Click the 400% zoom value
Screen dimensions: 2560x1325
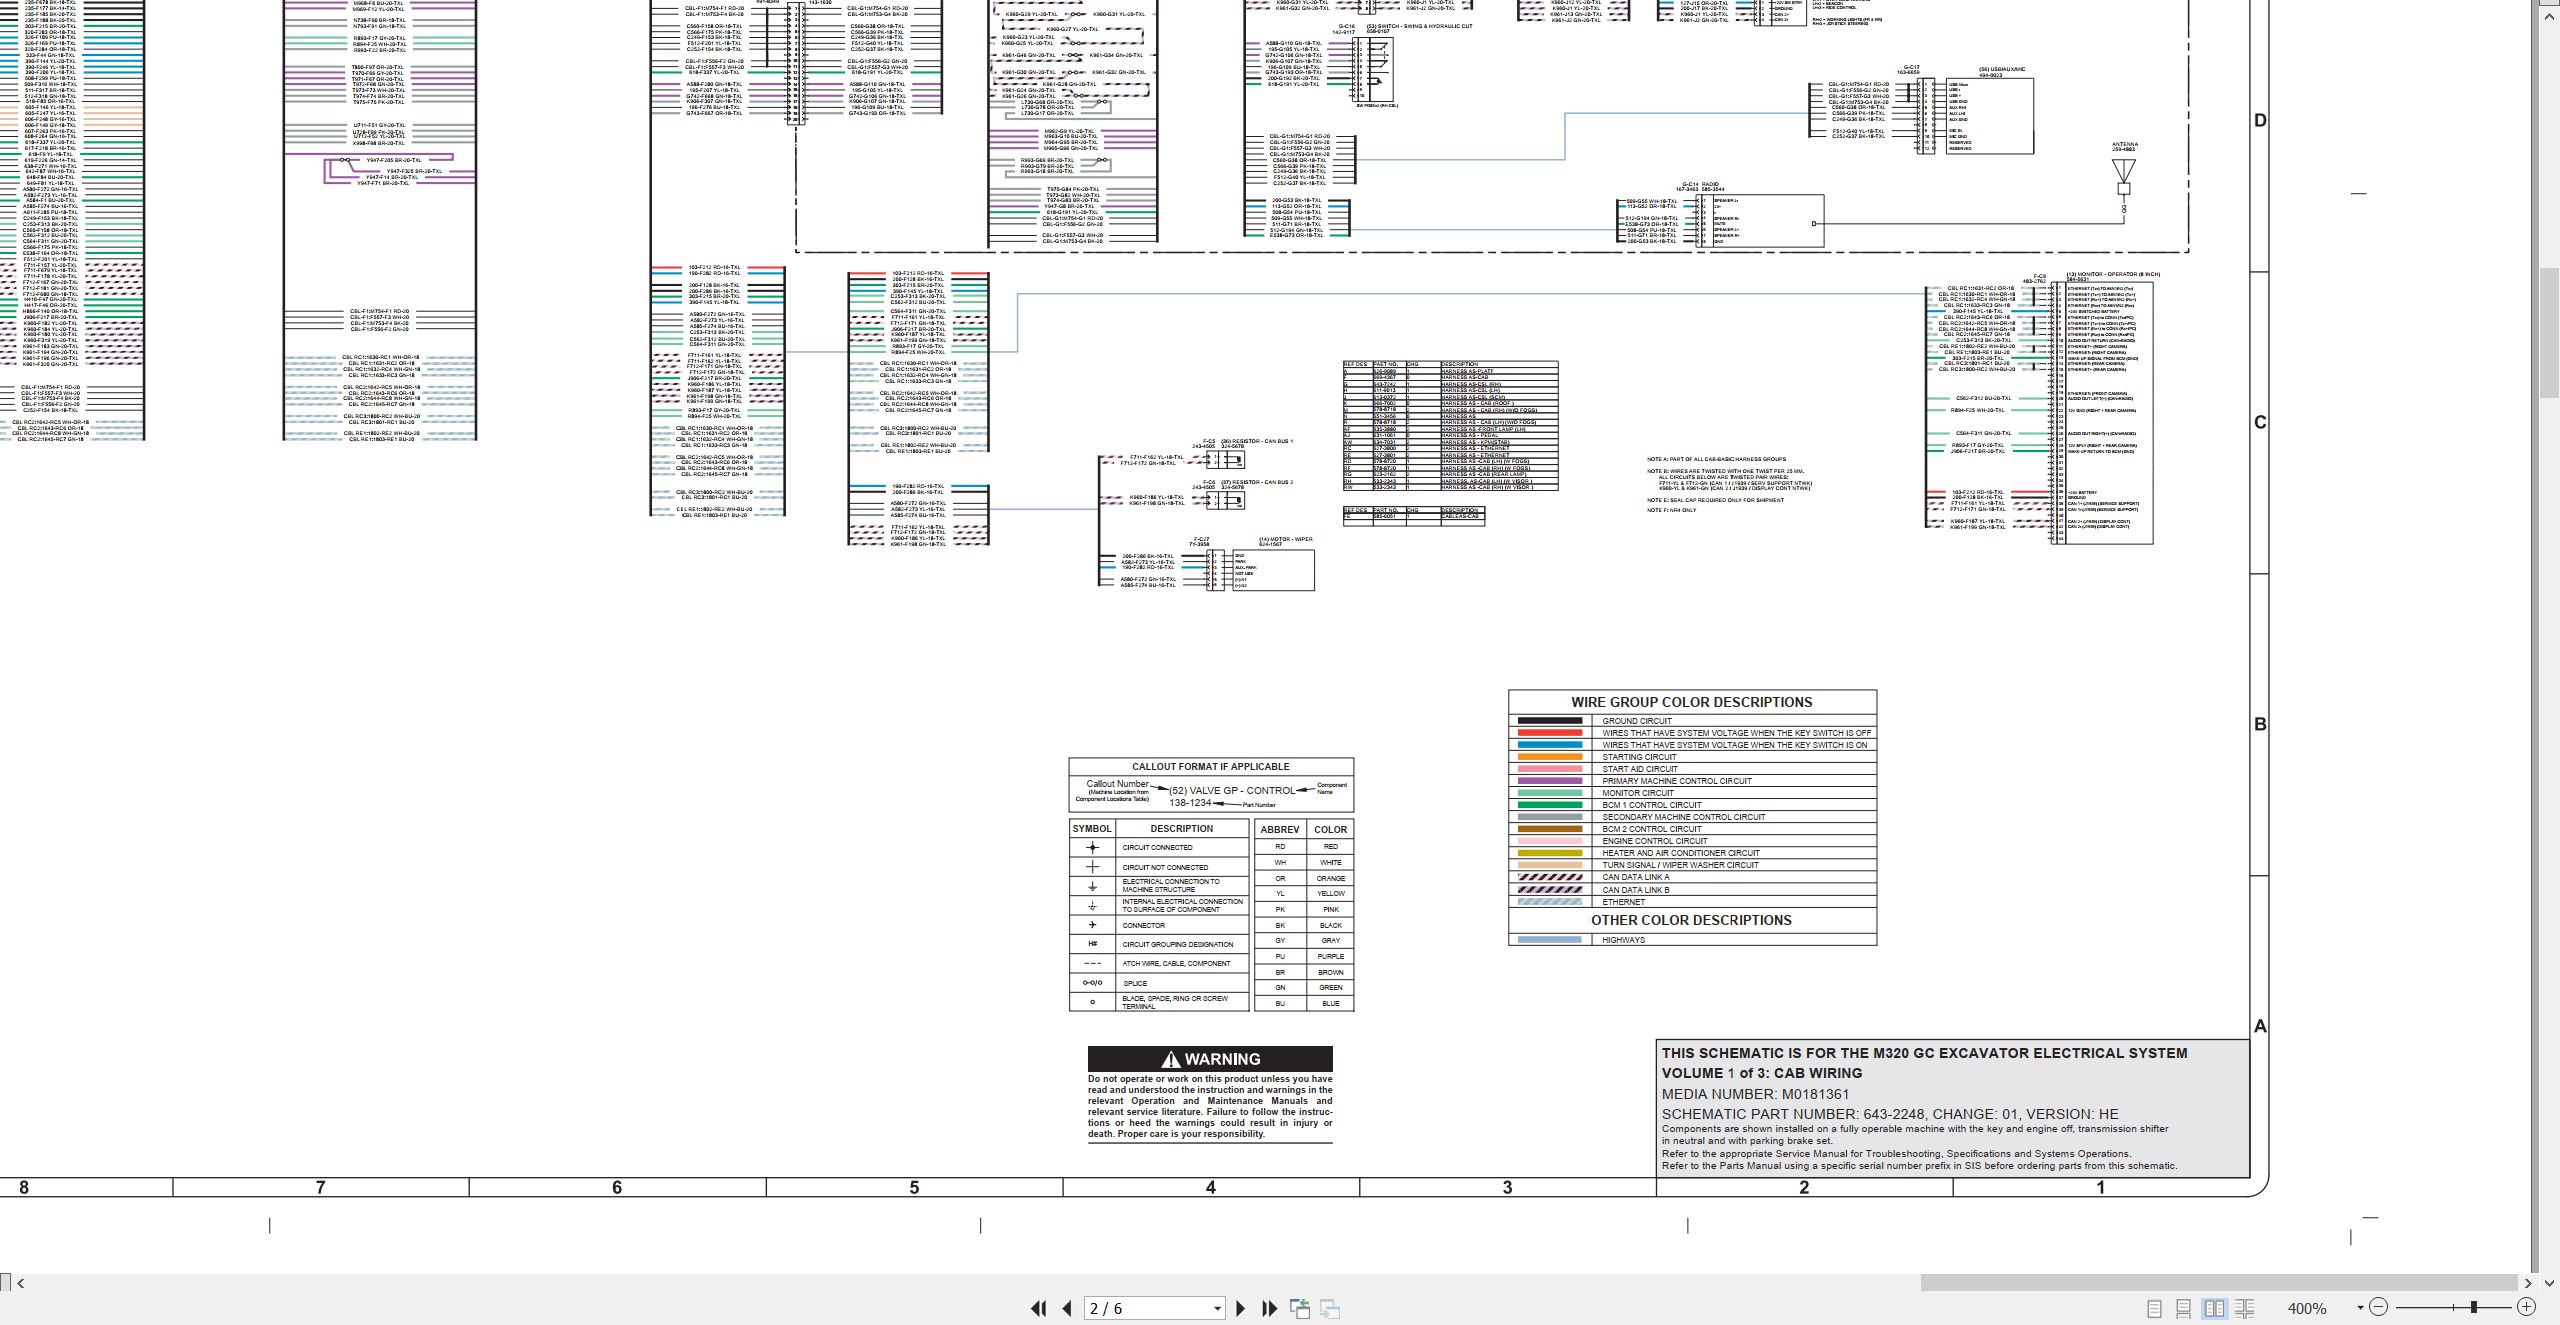pos(2307,1308)
